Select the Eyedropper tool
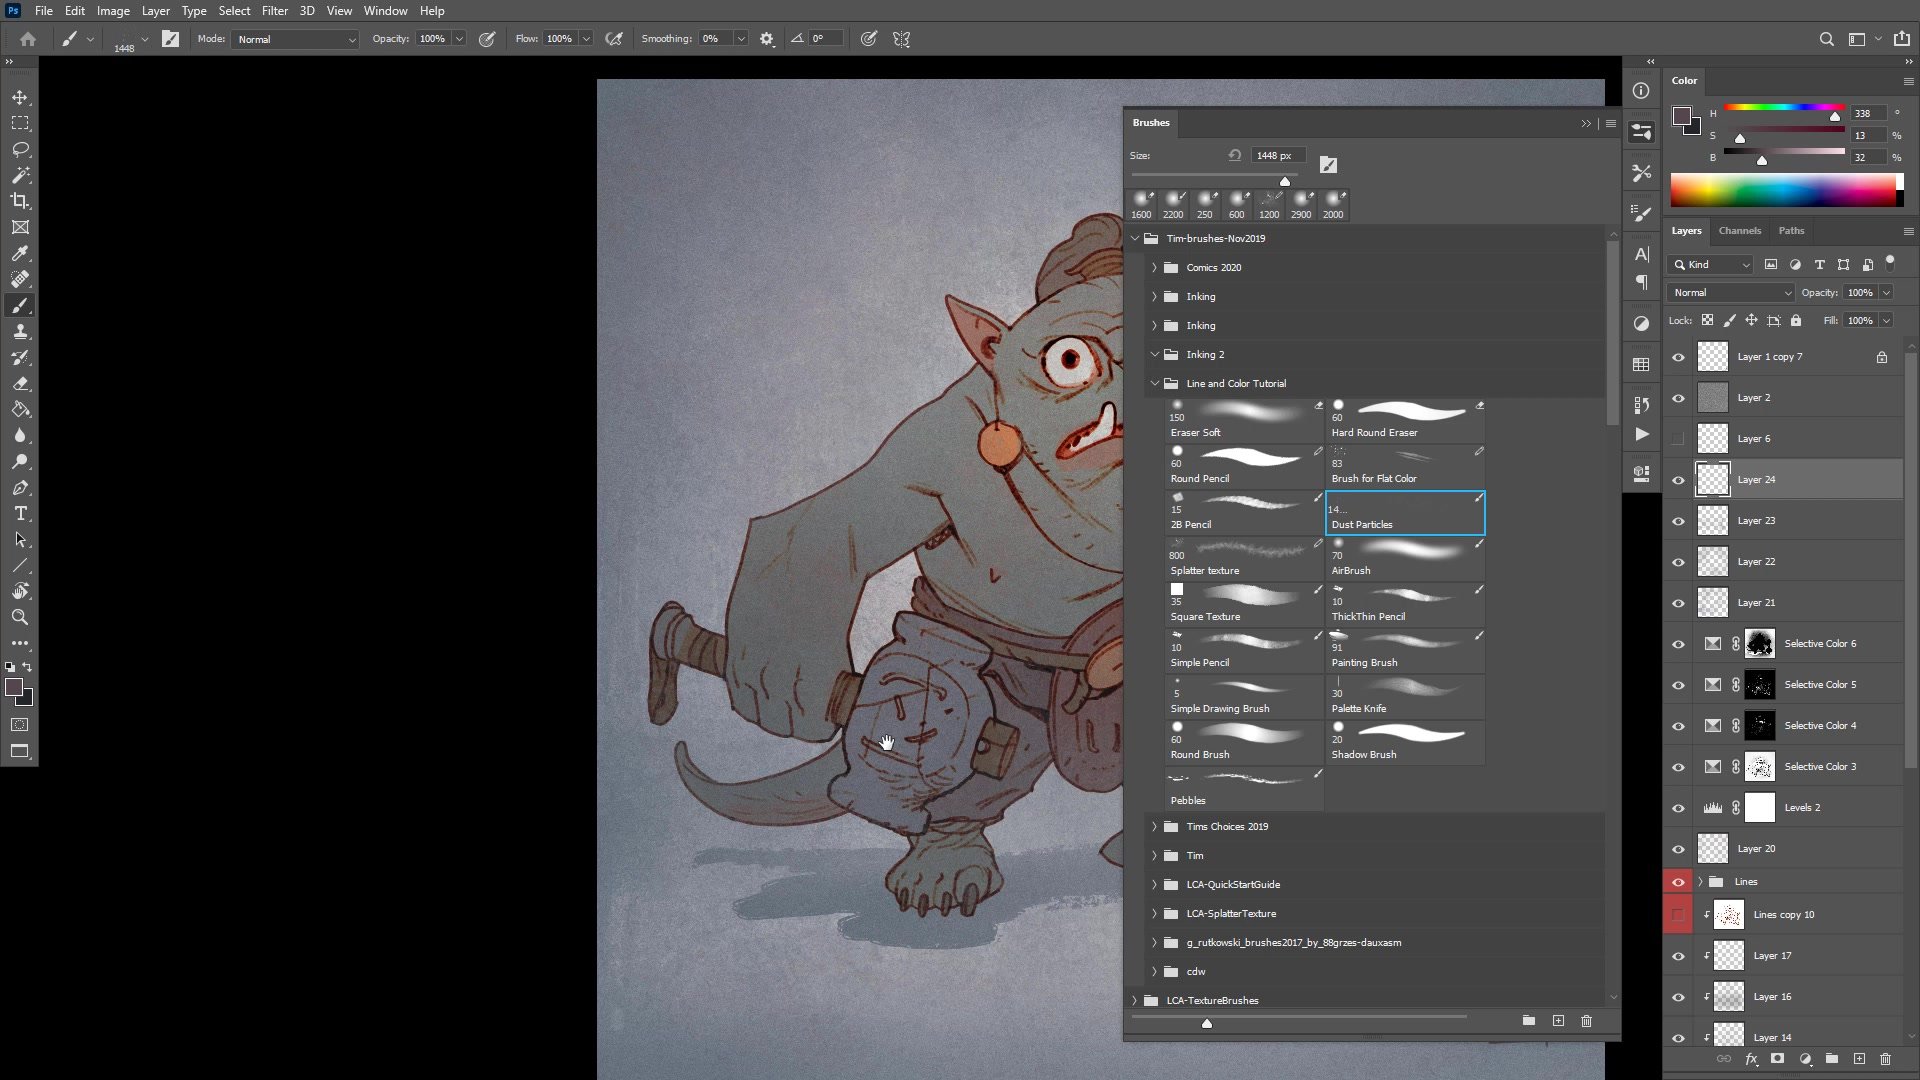 point(20,254)
